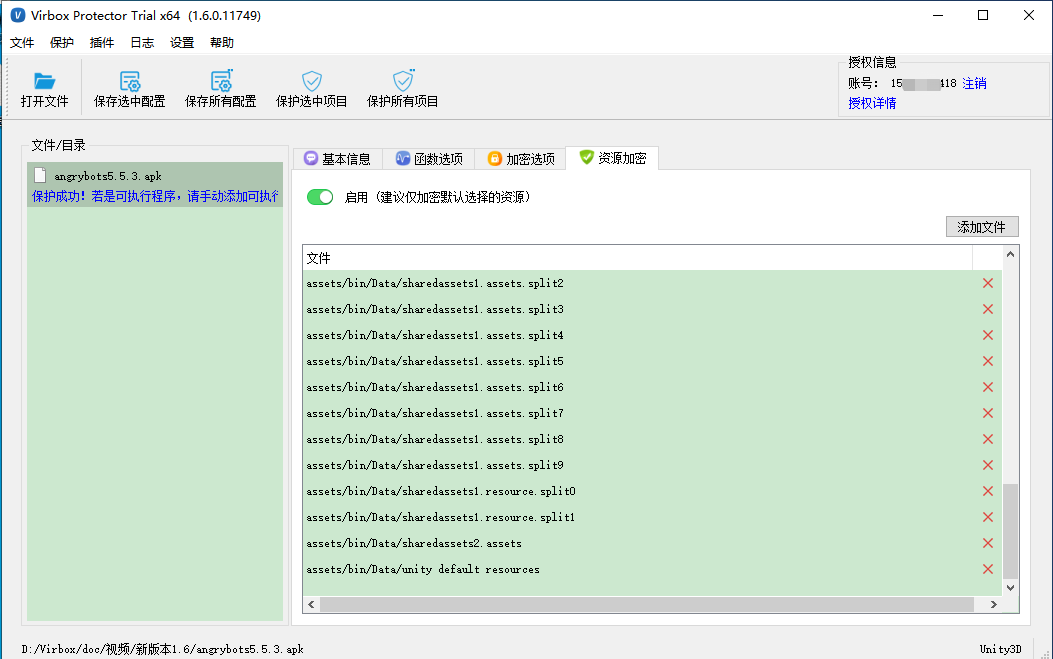Remove sharedassets1.assets.split7 row via red X
This screenshot has height=659, width=1053.
988,413
